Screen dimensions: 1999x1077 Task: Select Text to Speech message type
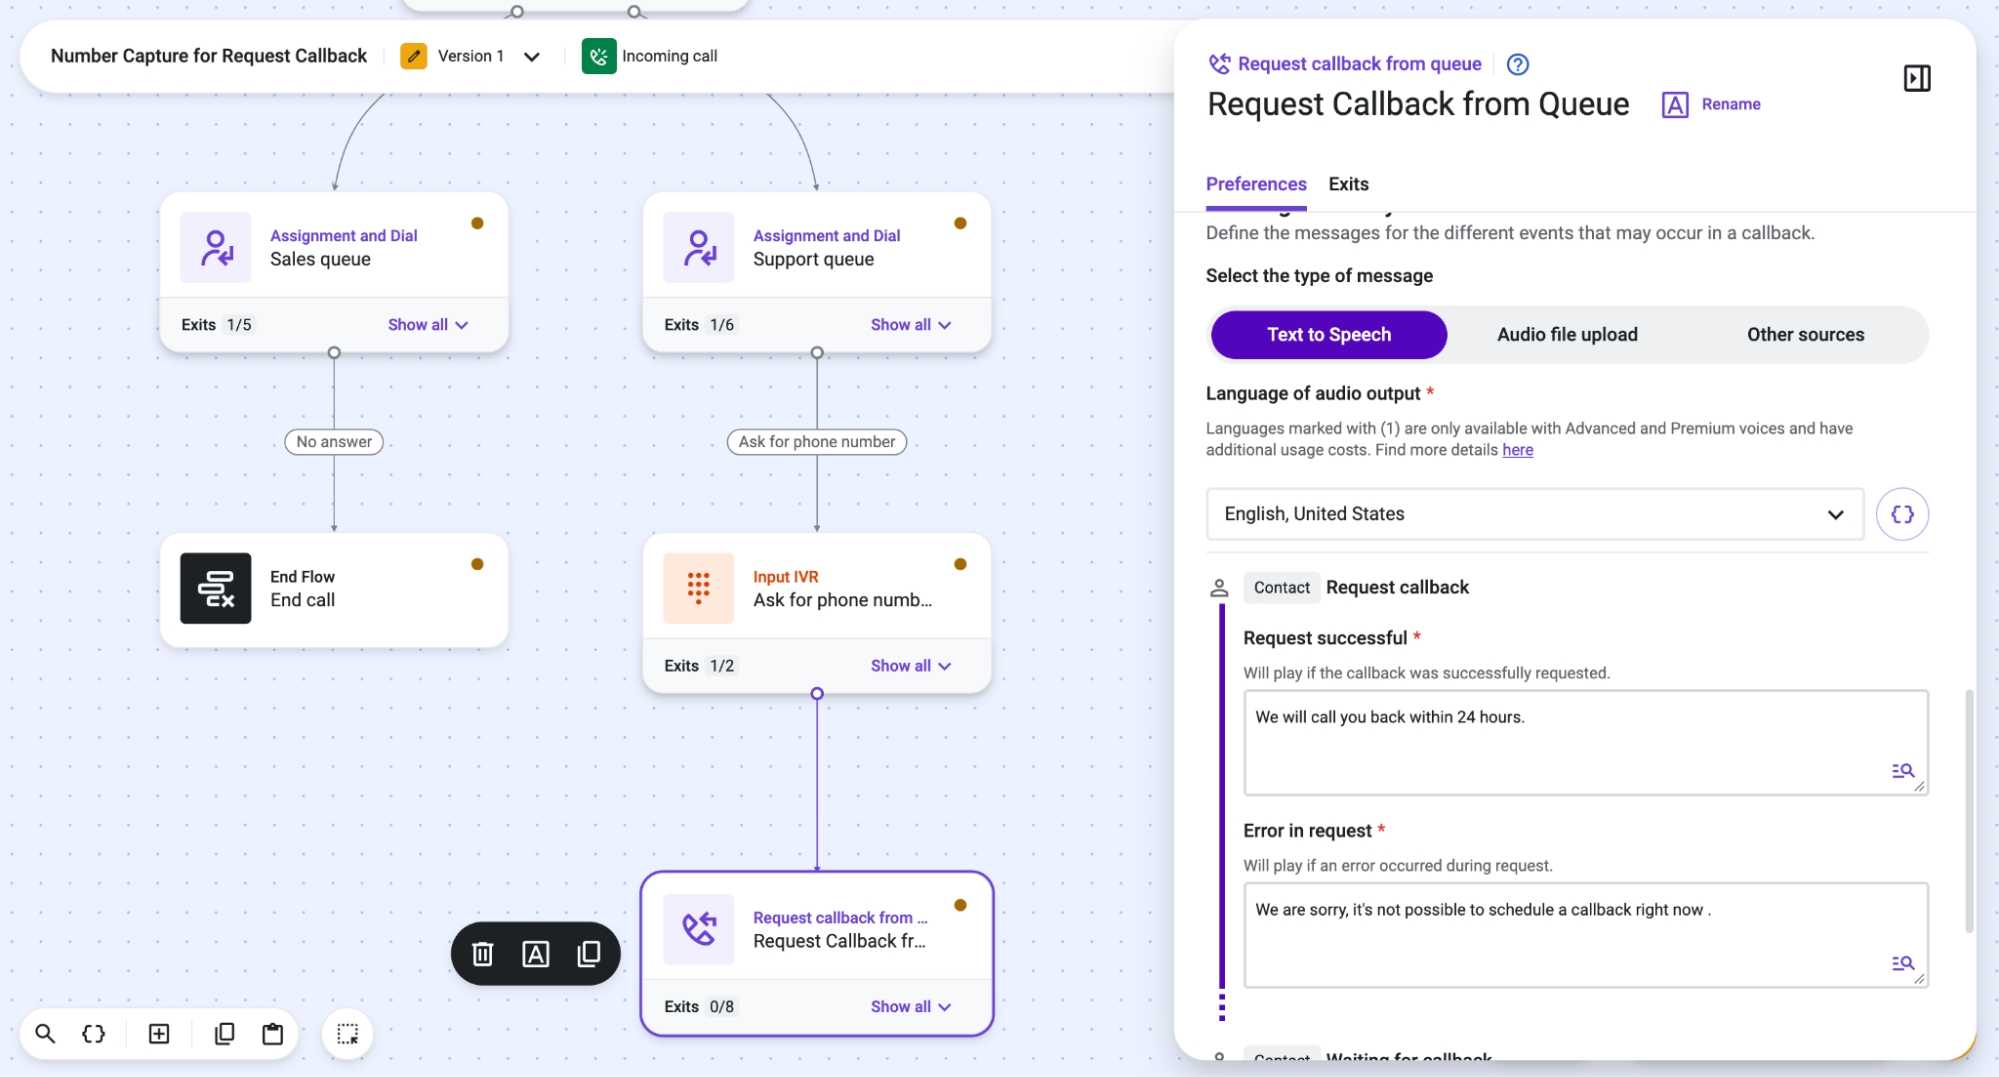tap(1328, 335)
